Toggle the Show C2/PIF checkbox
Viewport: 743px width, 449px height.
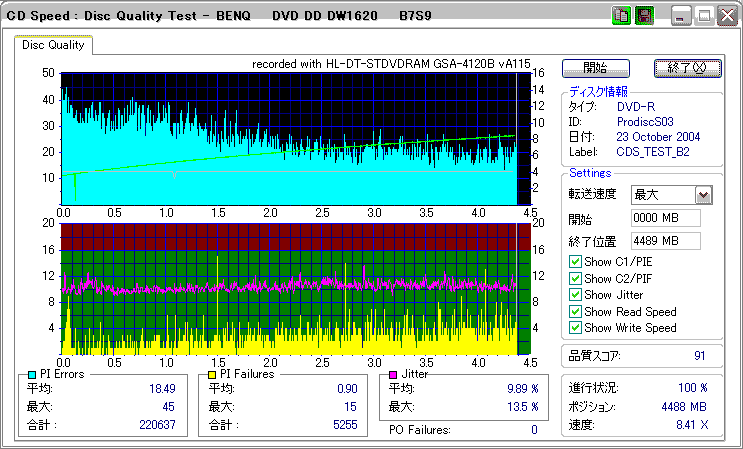[x=575, y=278]
